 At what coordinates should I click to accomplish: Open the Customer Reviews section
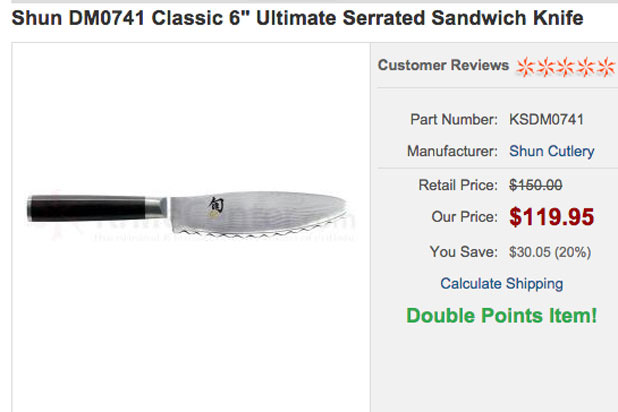[443, 66]
